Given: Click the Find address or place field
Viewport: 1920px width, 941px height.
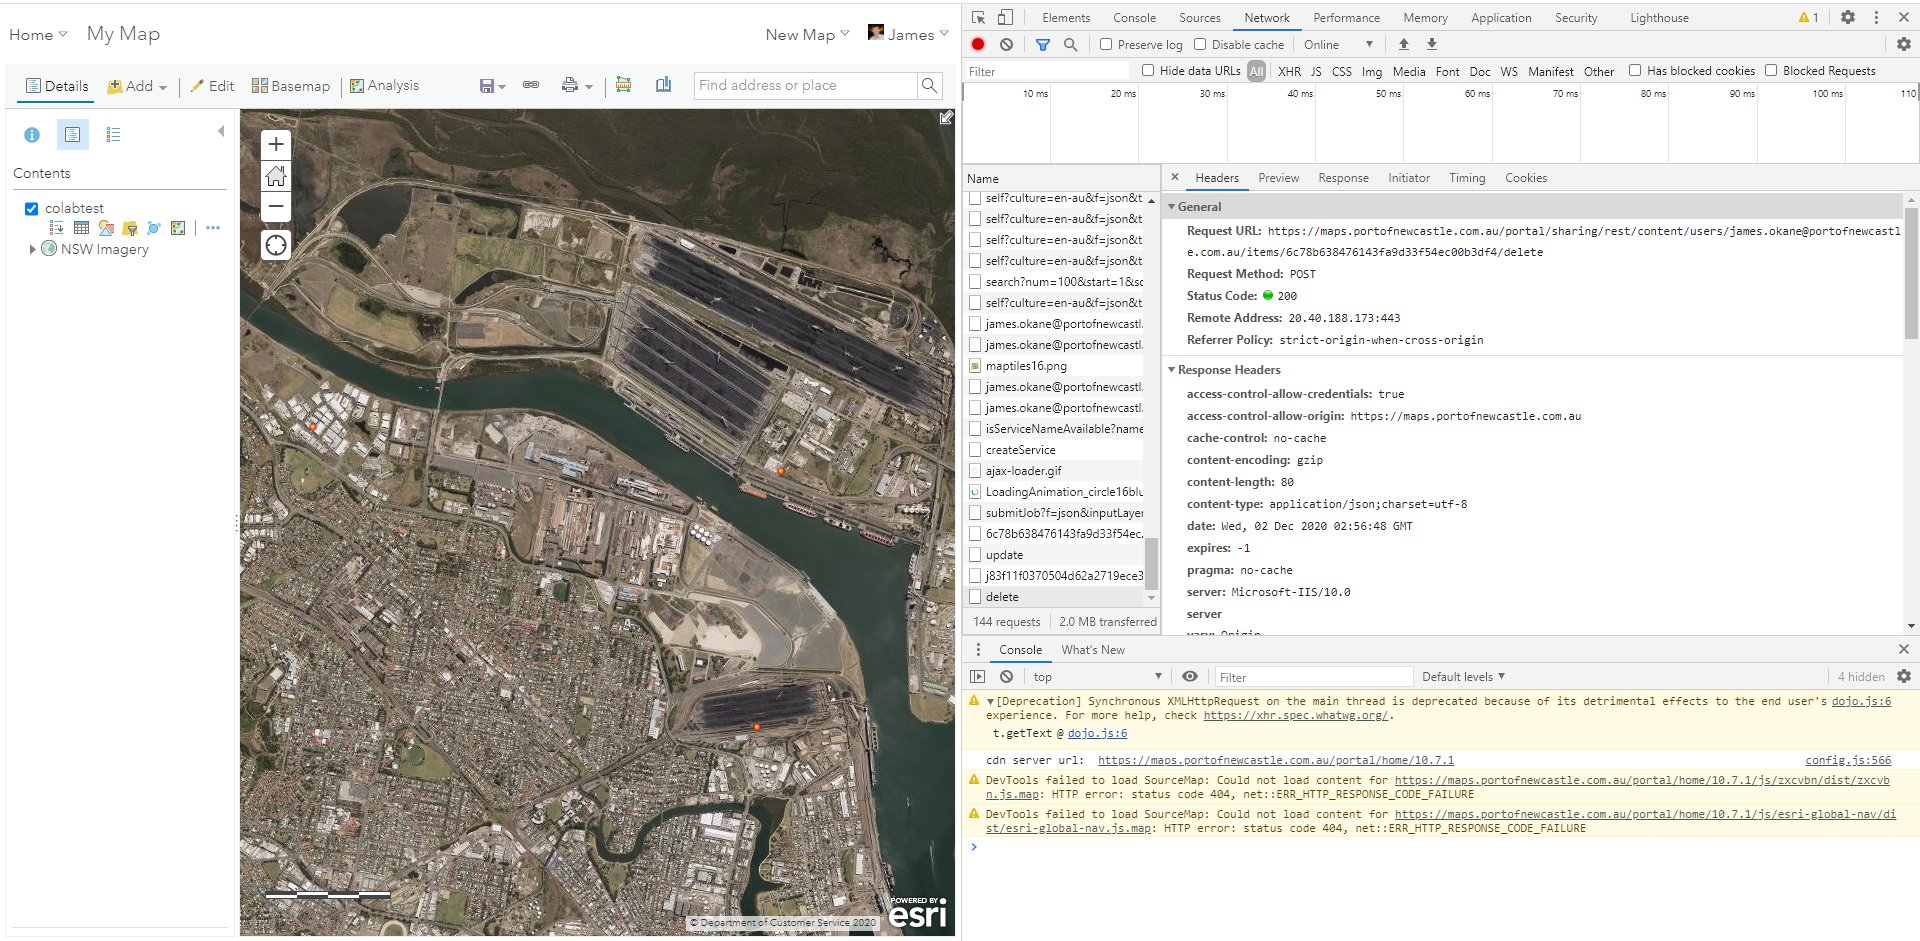Looking at the screenshot, I should pyautogui.click(x=805, y=86).
